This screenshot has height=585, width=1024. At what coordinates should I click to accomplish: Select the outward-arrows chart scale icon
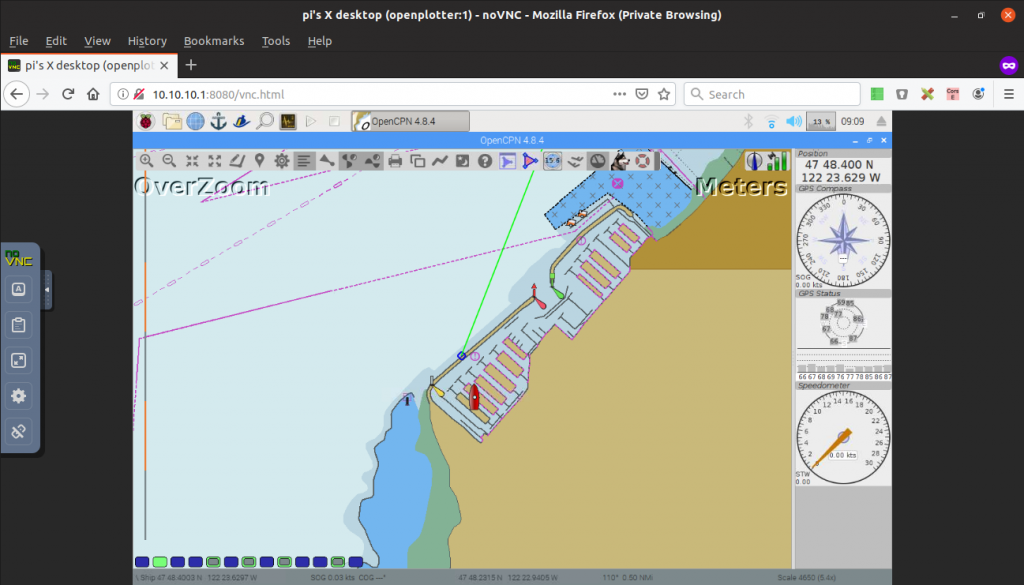click(x=214, y=161)
